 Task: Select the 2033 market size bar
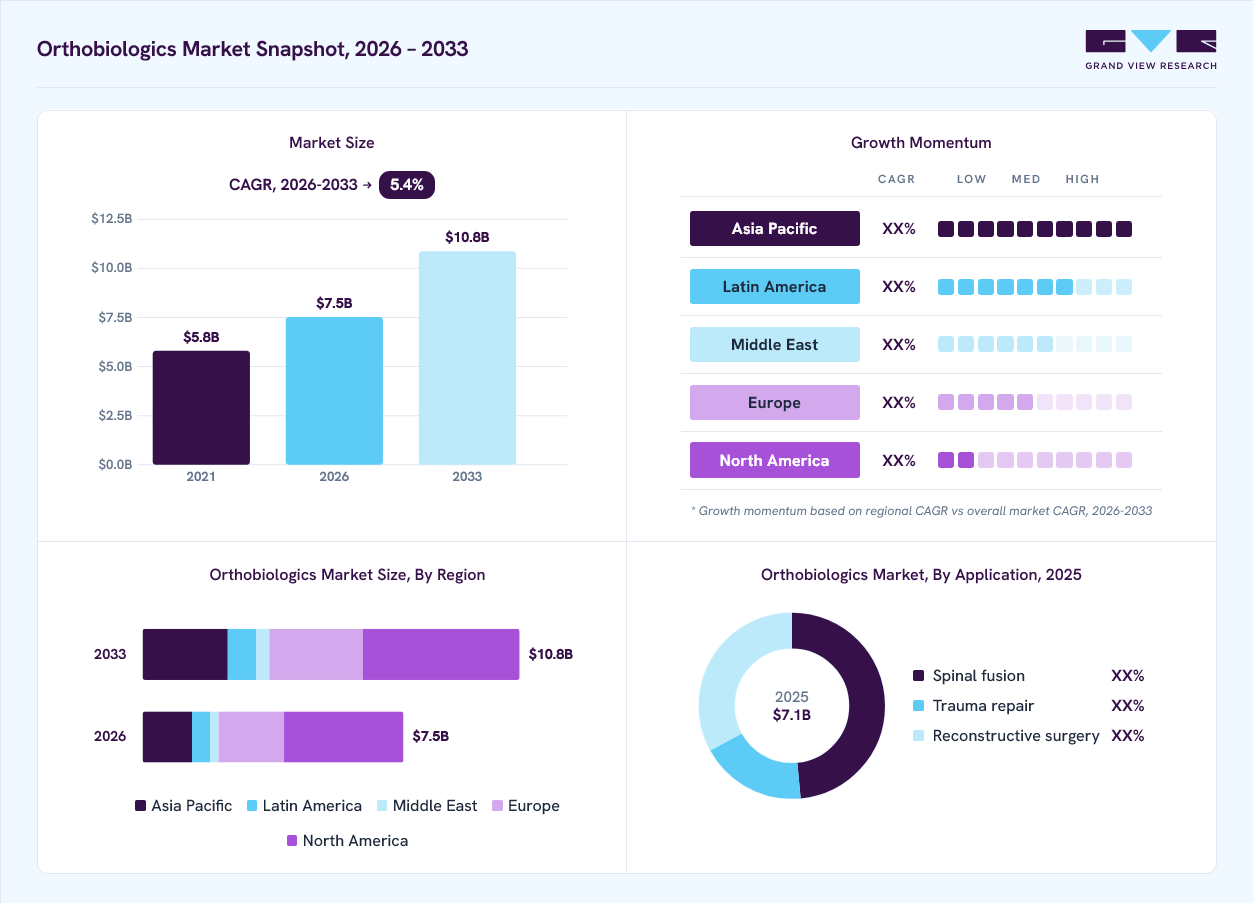(x=467, y=358)
